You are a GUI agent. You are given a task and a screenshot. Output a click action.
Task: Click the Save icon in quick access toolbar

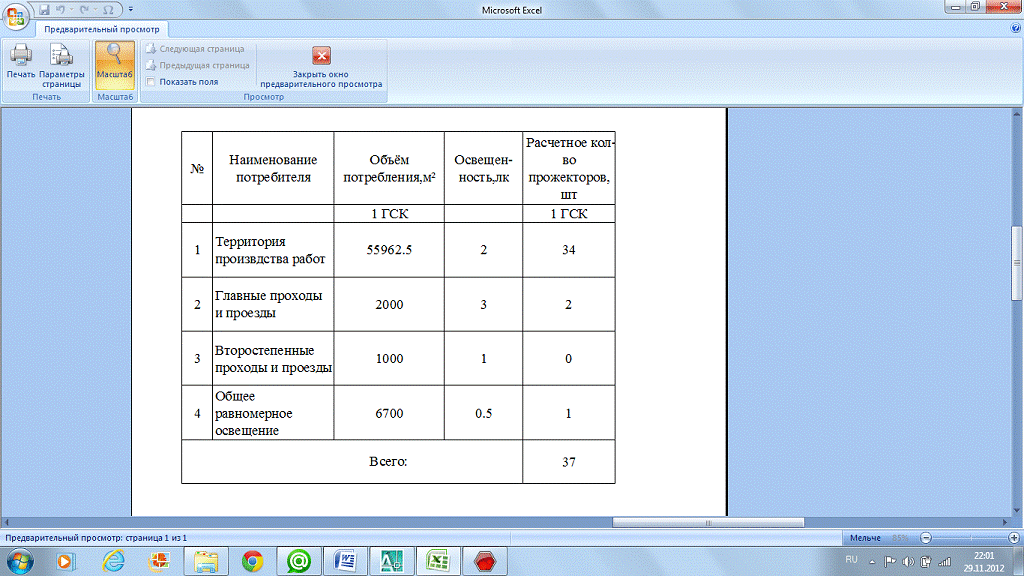click(44, 9)
